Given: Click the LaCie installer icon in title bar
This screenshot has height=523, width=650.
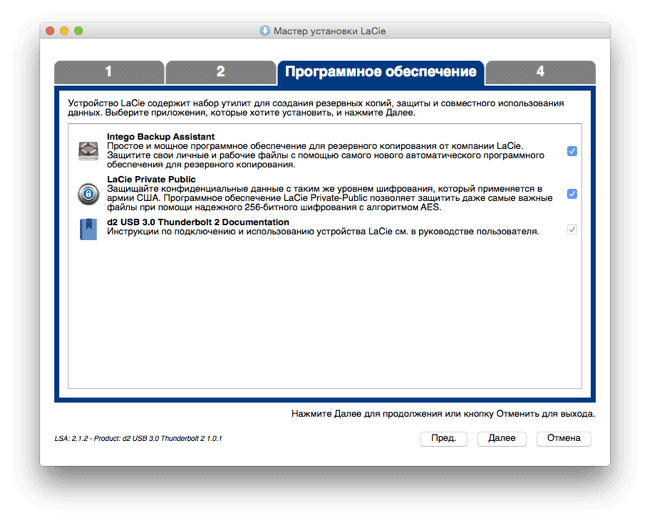Looking at the screenshot, I should tap(265, 31).
